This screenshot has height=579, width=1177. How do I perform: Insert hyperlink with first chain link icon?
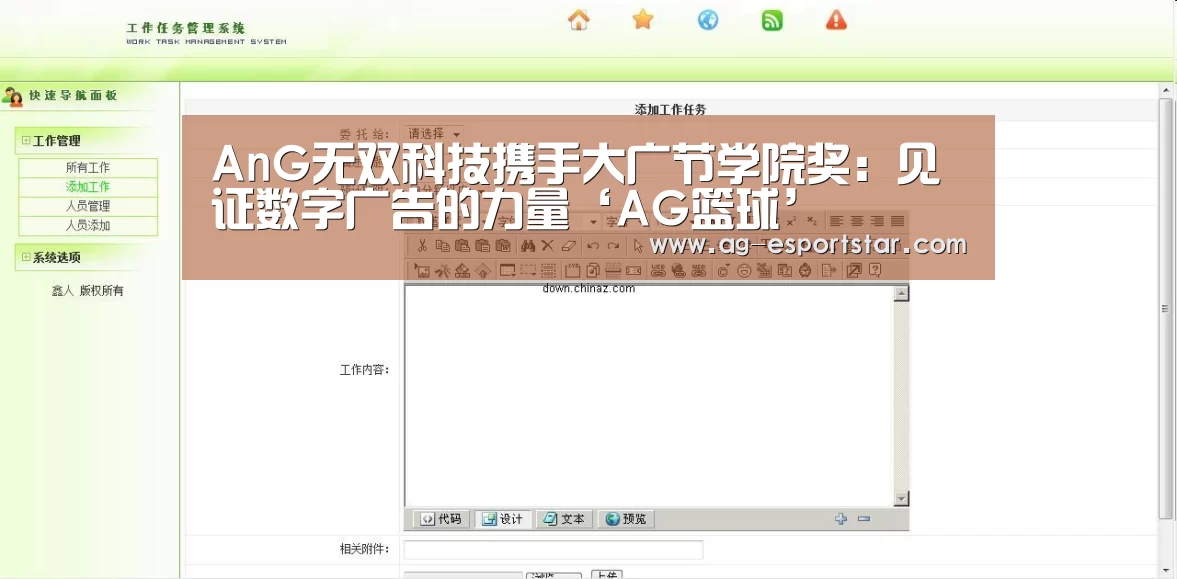pos(658,270)
